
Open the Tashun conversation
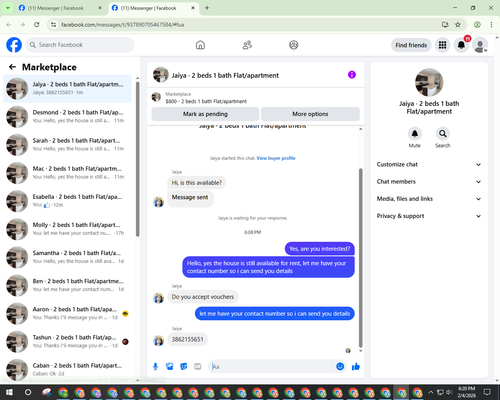pos(67,342)
